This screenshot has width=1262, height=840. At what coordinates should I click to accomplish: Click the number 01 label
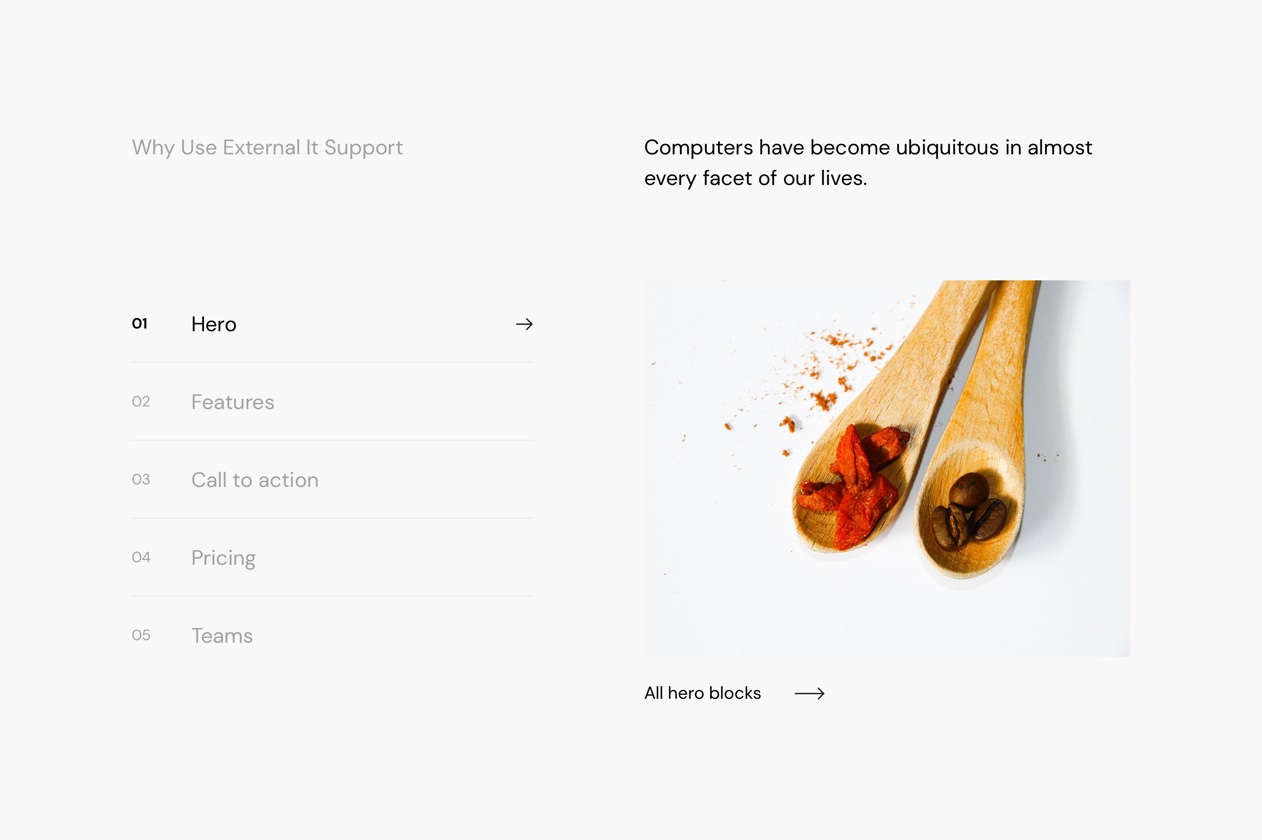click(x=140, y=323)
